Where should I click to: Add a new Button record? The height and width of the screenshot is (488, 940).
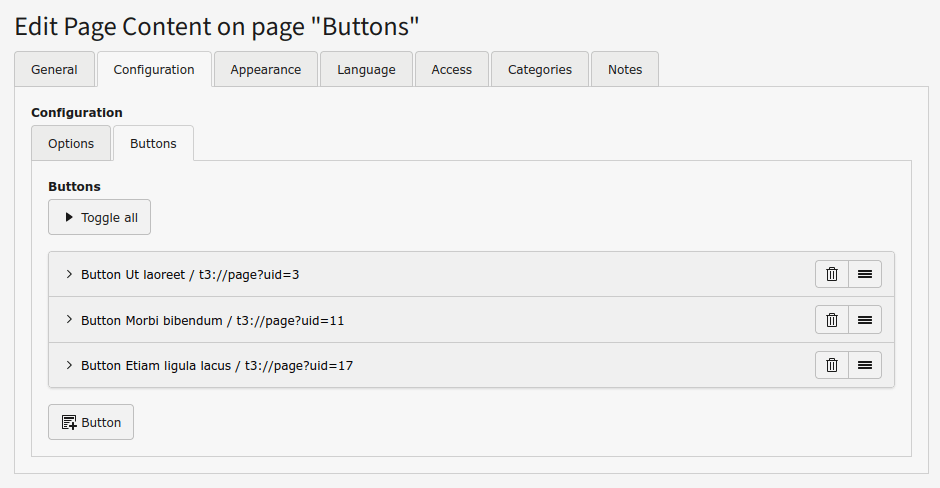[x=91, y=422]
